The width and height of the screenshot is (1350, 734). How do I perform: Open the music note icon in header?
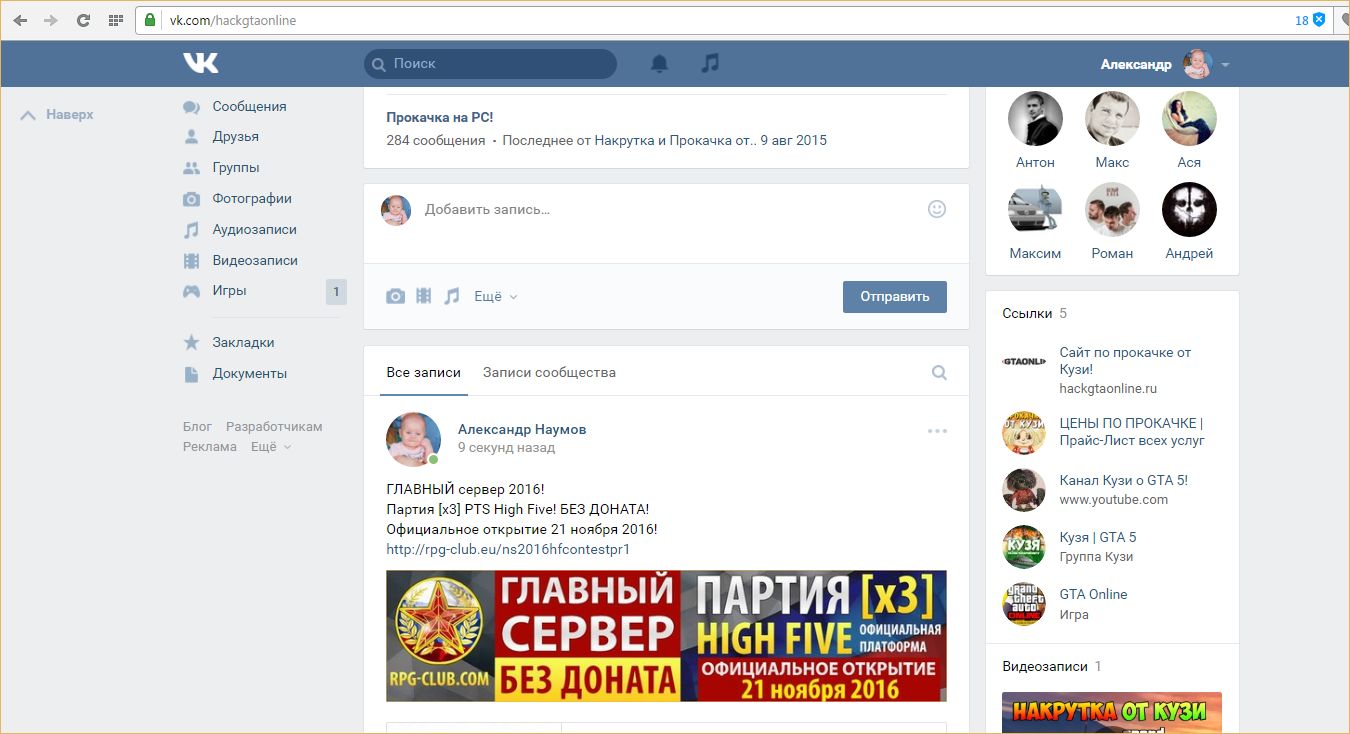point(710,63)
